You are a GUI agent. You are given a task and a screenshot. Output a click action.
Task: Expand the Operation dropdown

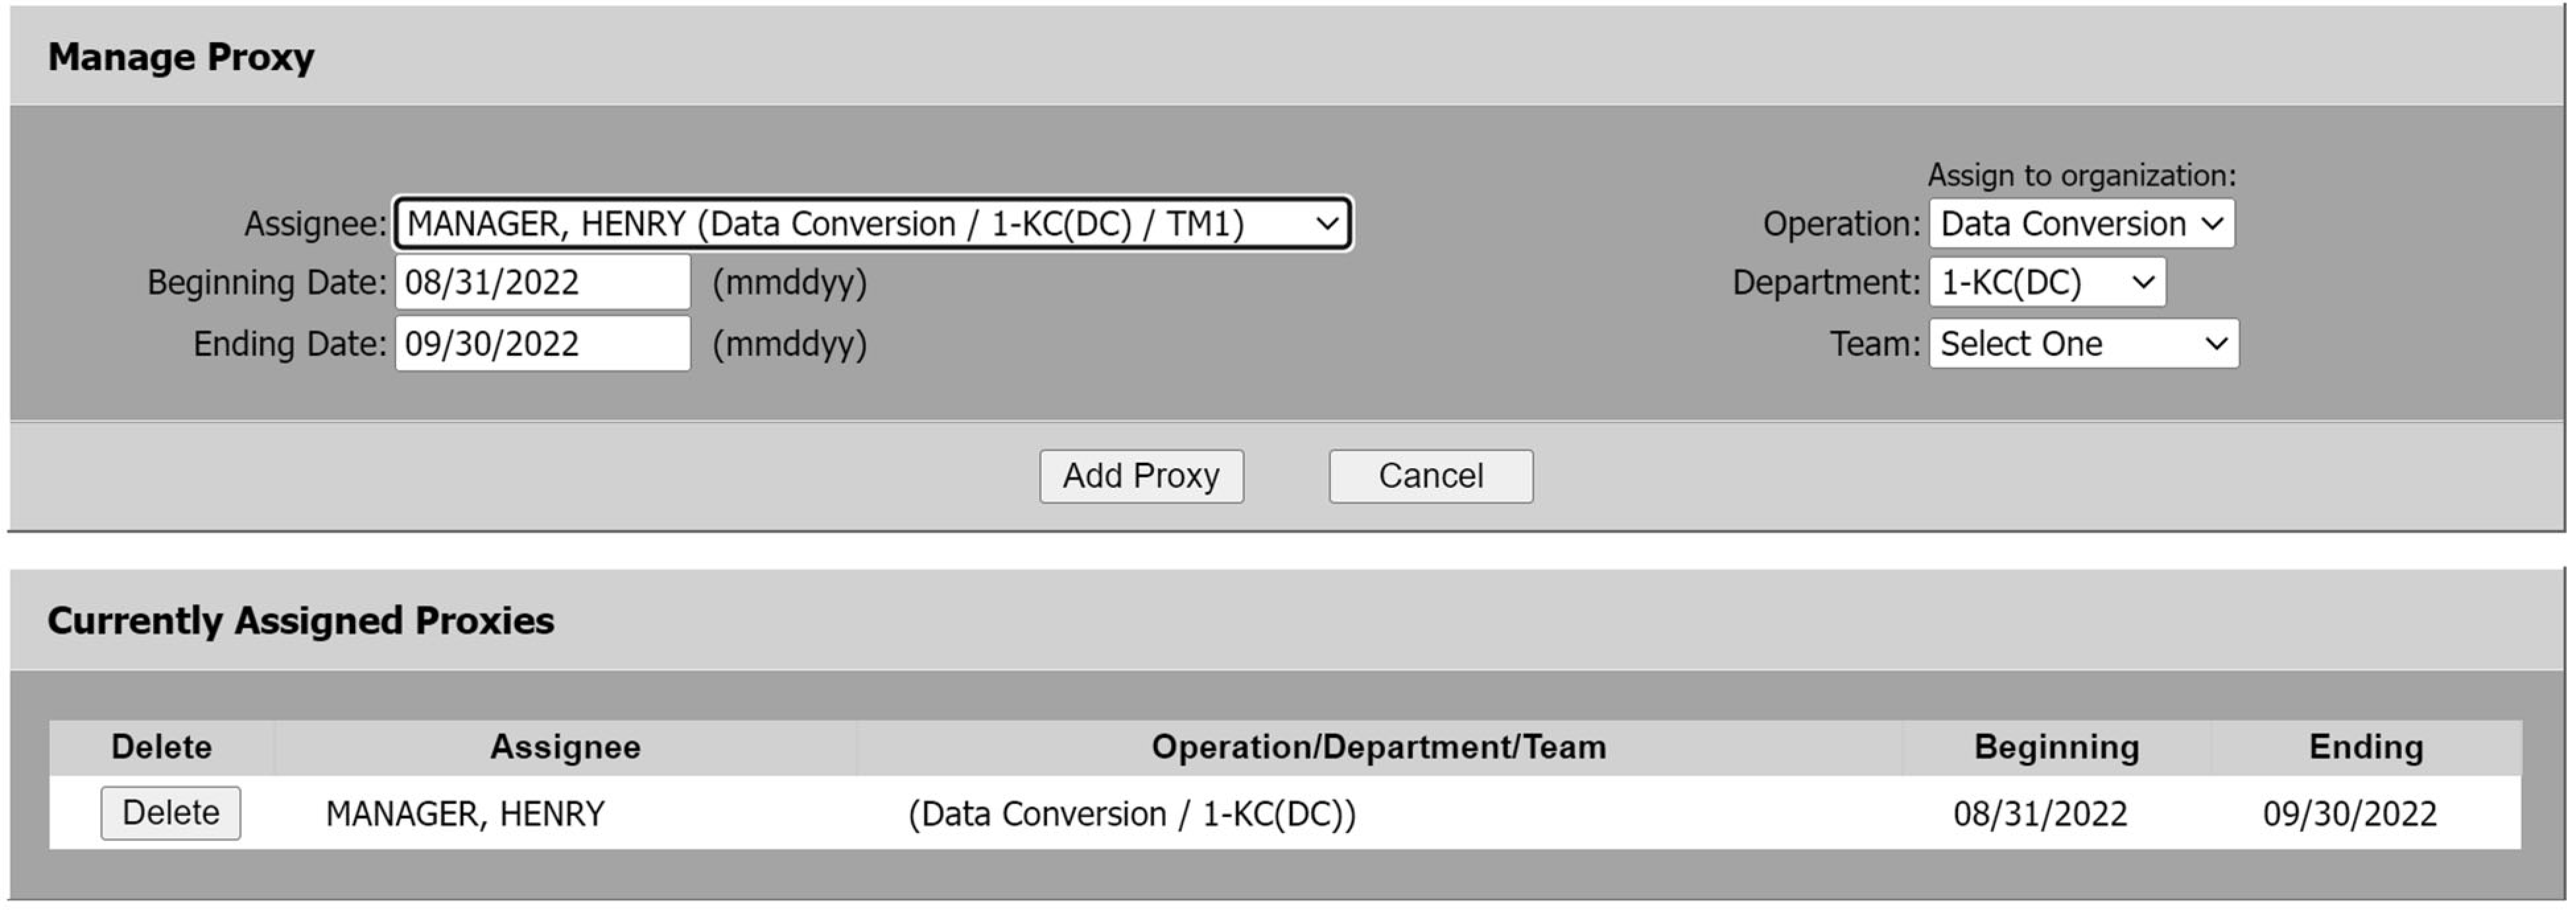point(2081,224)
